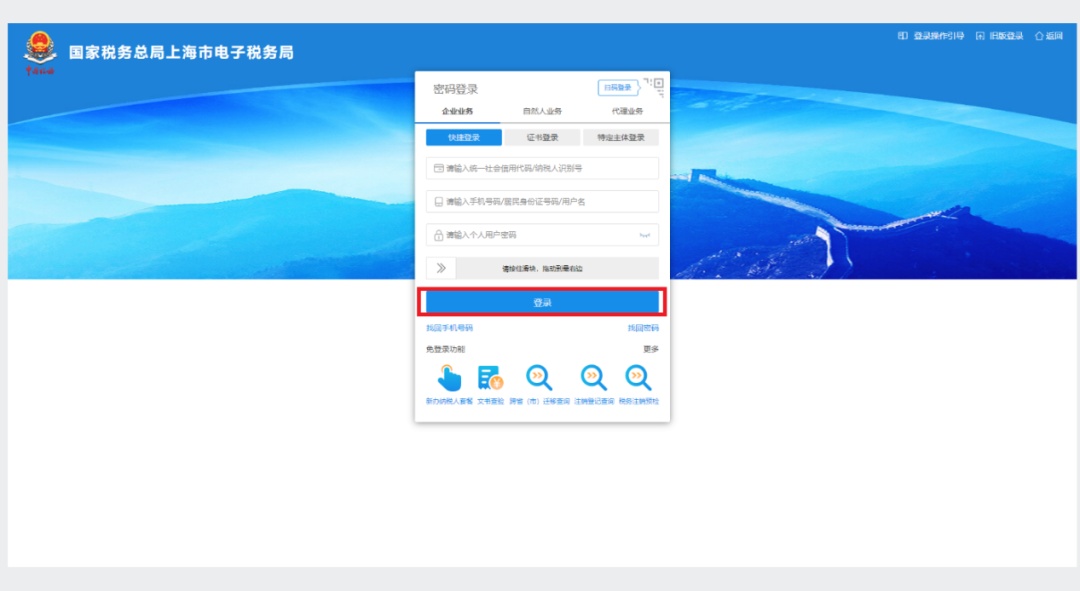Focus the unified social credit code field
1080x591 pixels.
point(542,168)
